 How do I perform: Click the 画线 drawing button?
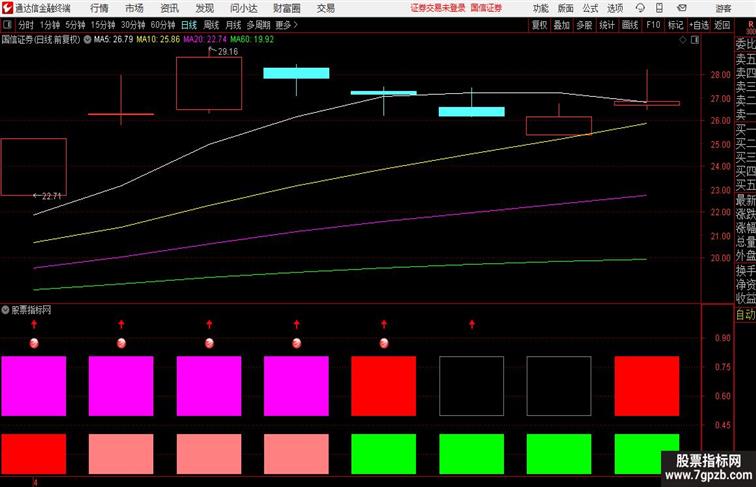(x=630, y=25)
